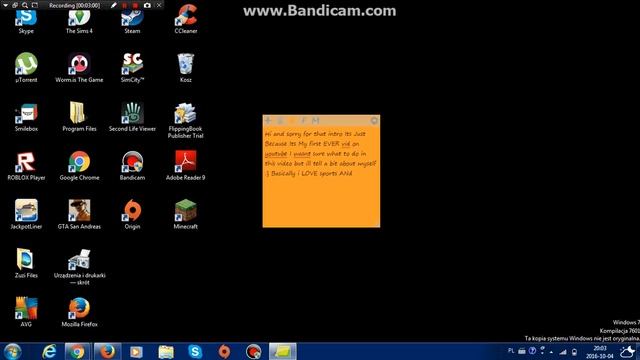Select the AVG desktop icon

pos(26,312)
